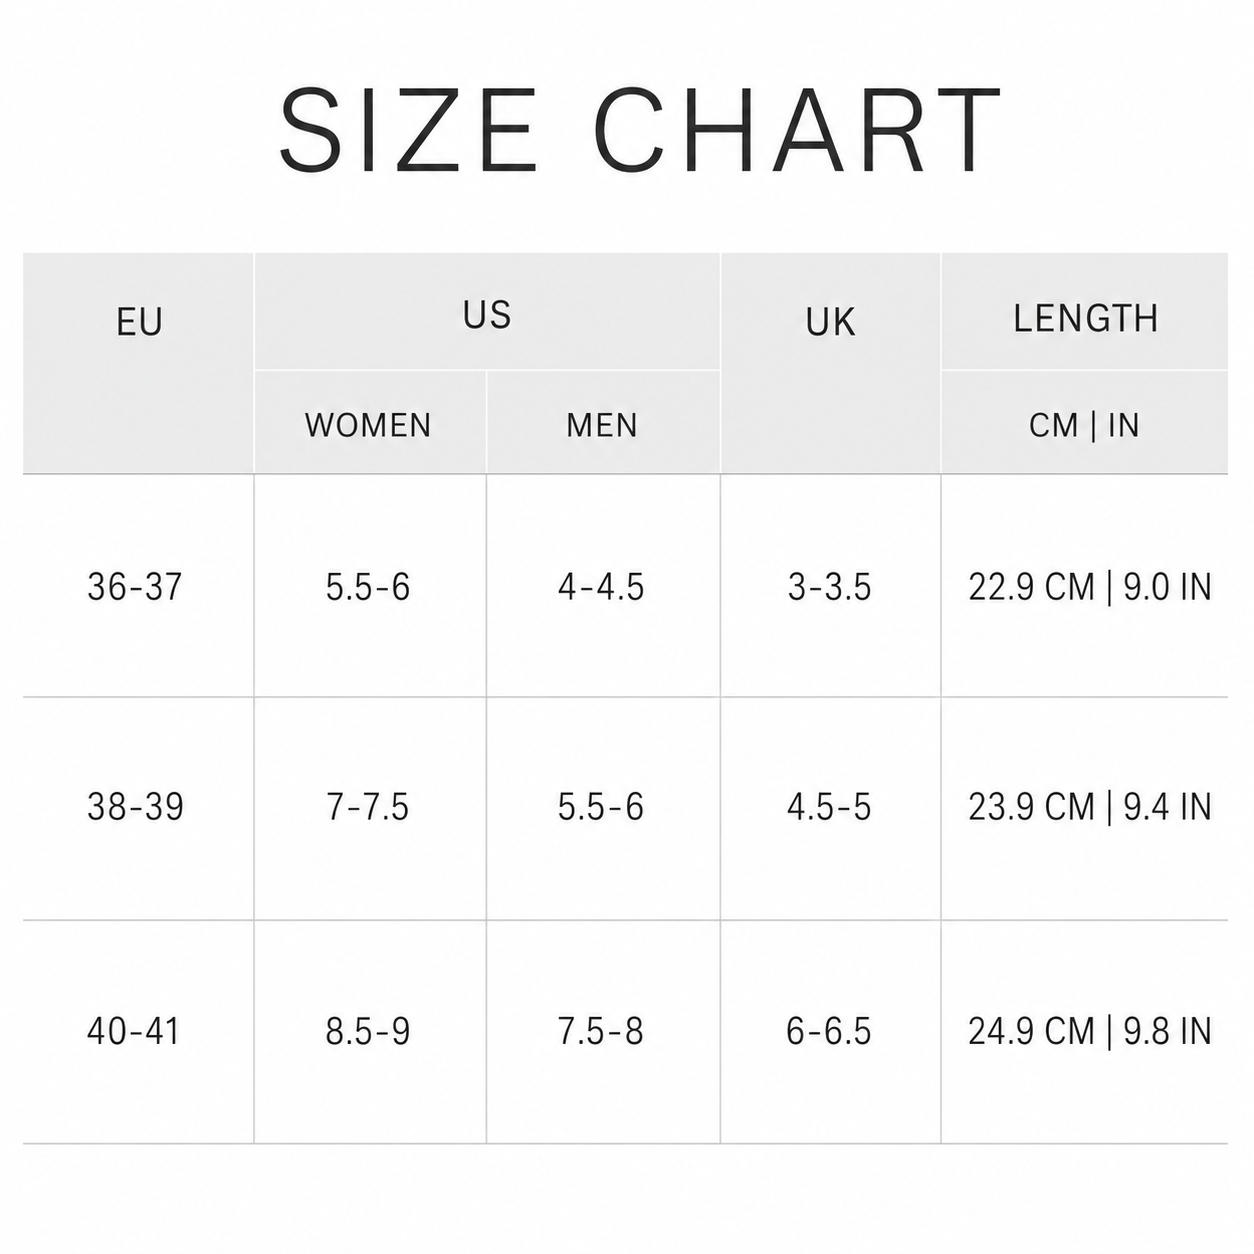
Task: Click the LENGTH column header
Action: 1085,312
